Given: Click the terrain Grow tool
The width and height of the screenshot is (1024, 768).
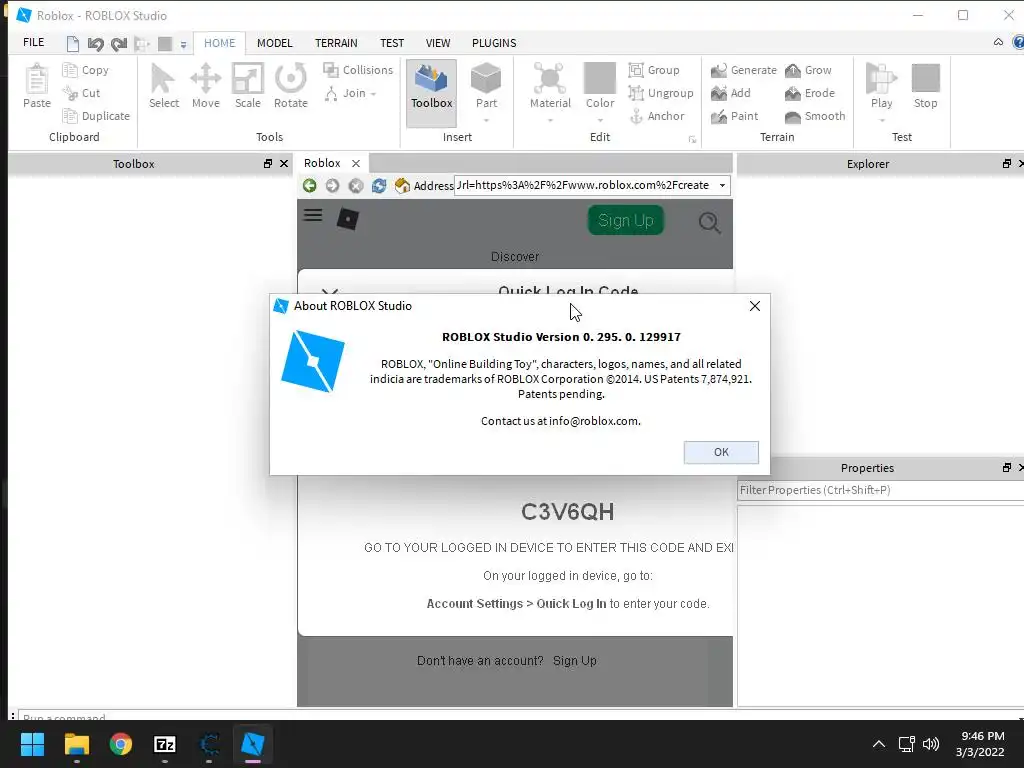Looking at the screenshot, I should [808, 70].
